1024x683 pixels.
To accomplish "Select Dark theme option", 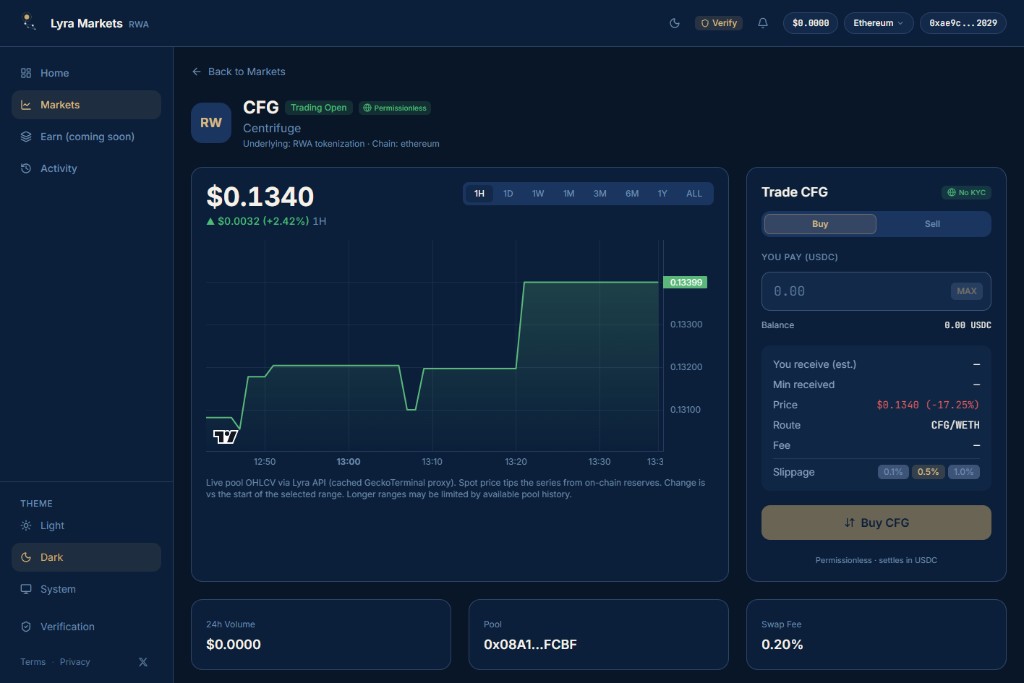I will (x=86, y=557).
